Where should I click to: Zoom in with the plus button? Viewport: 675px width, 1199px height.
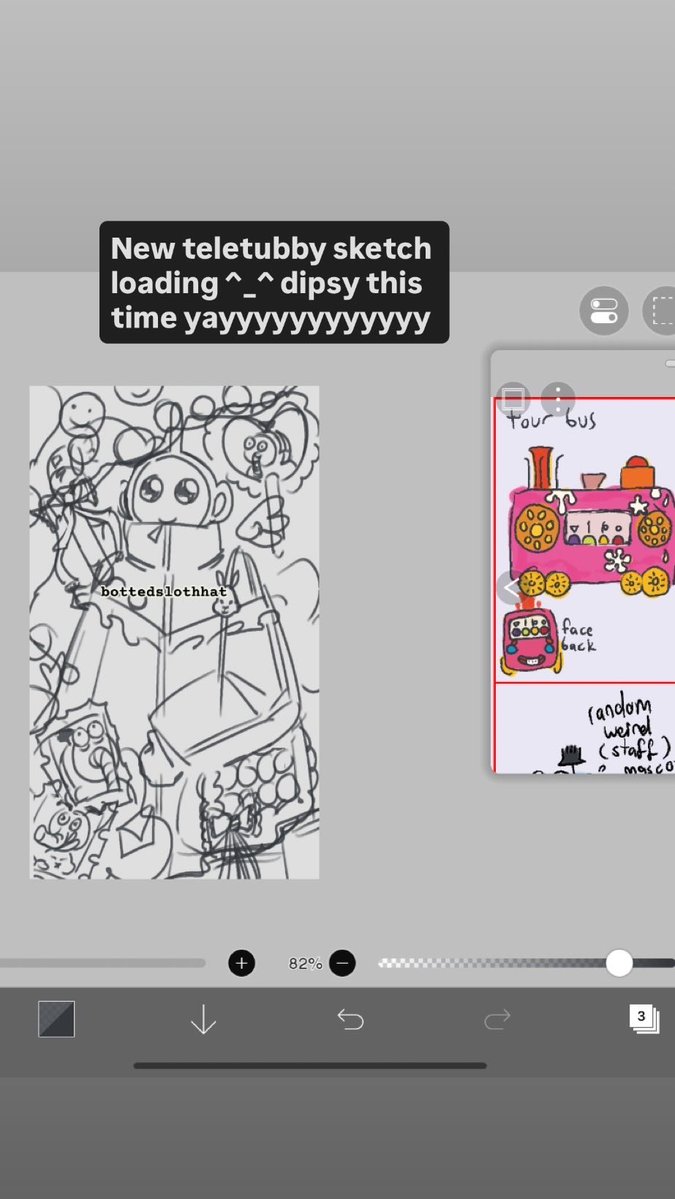tap(242, 963)
